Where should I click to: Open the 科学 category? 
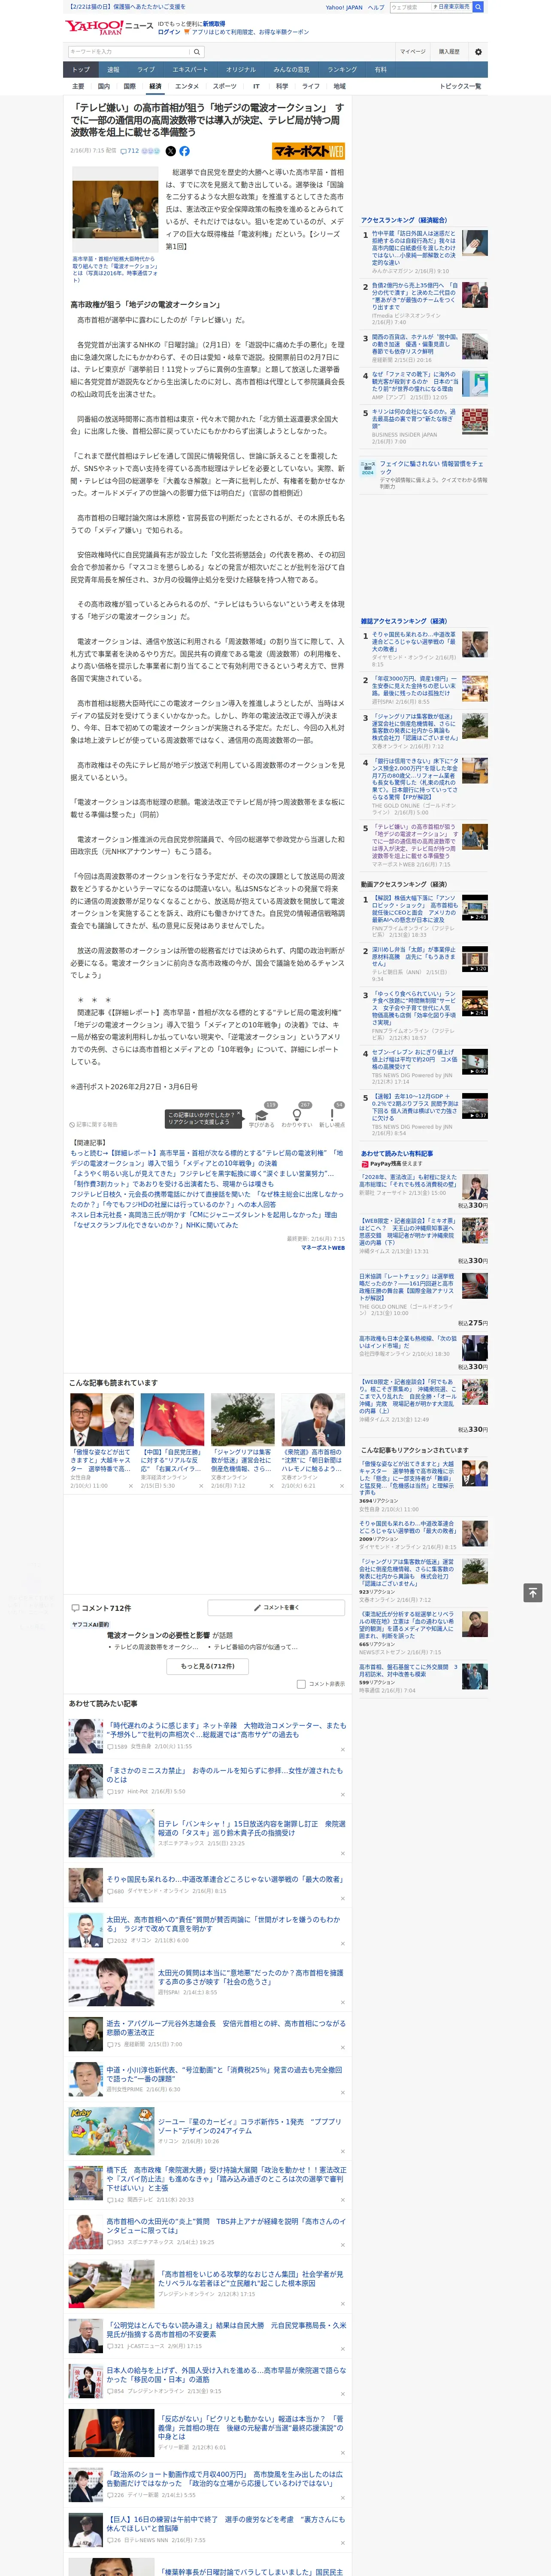pyautogui.click(x=282, y=86)
